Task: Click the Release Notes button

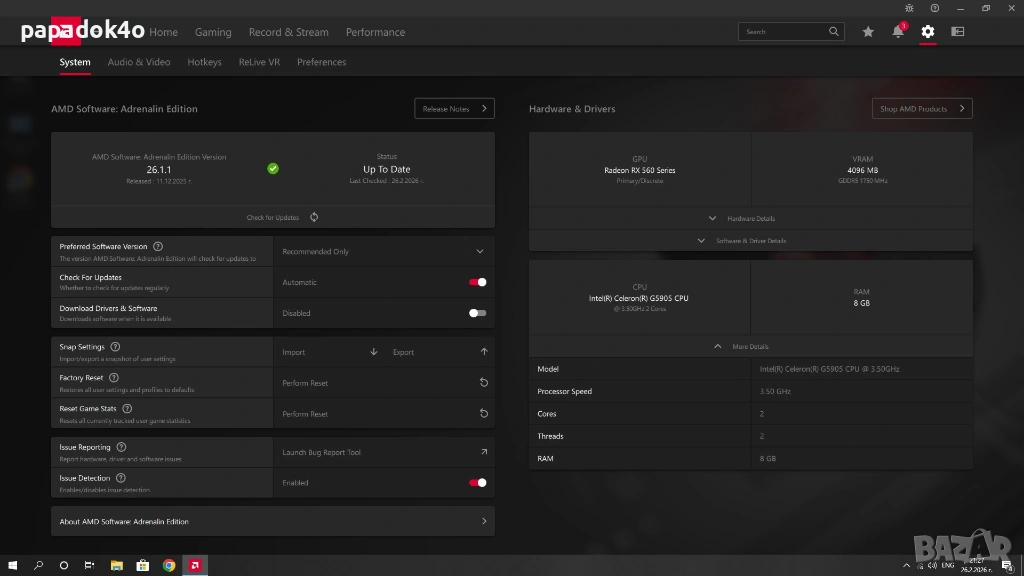Action: 454,109
